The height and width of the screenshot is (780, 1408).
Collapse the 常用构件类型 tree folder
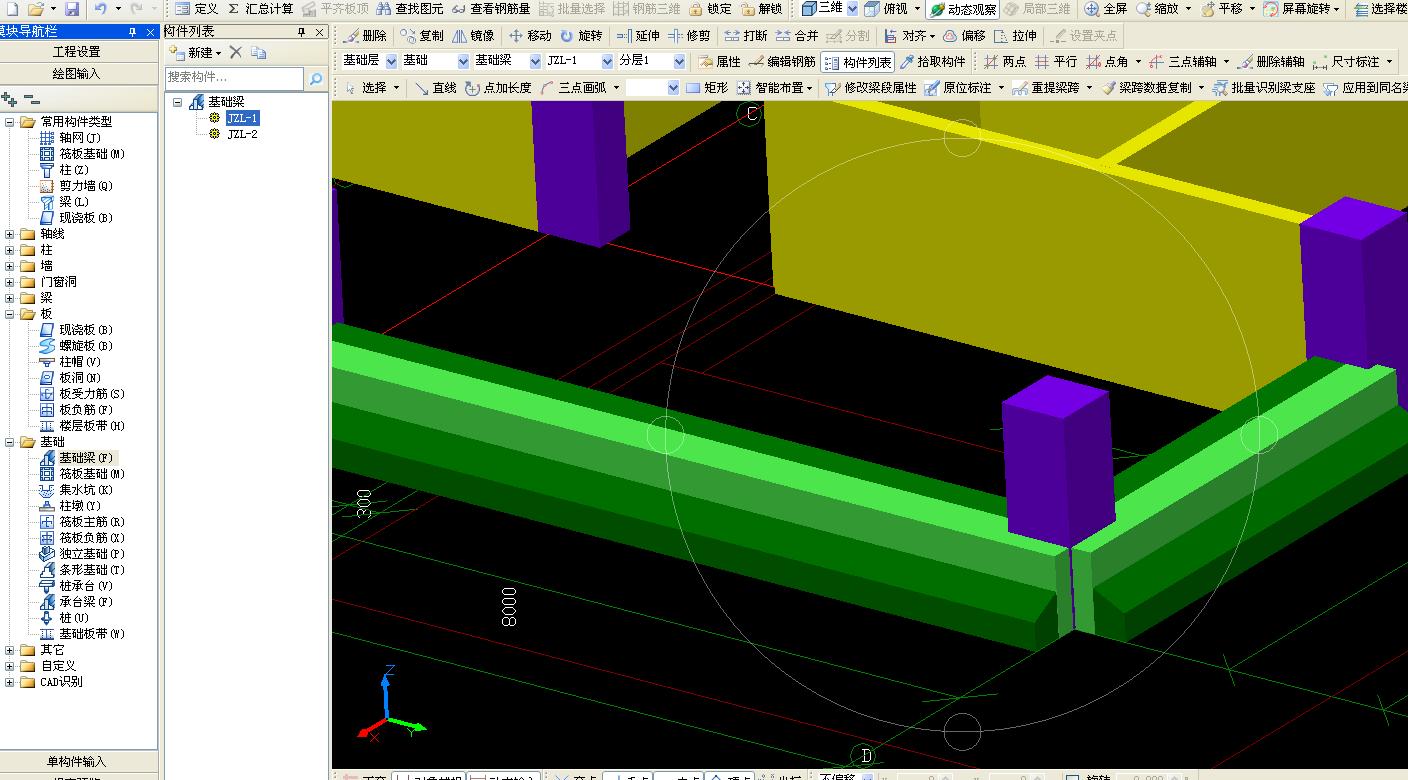pos(10,122)
